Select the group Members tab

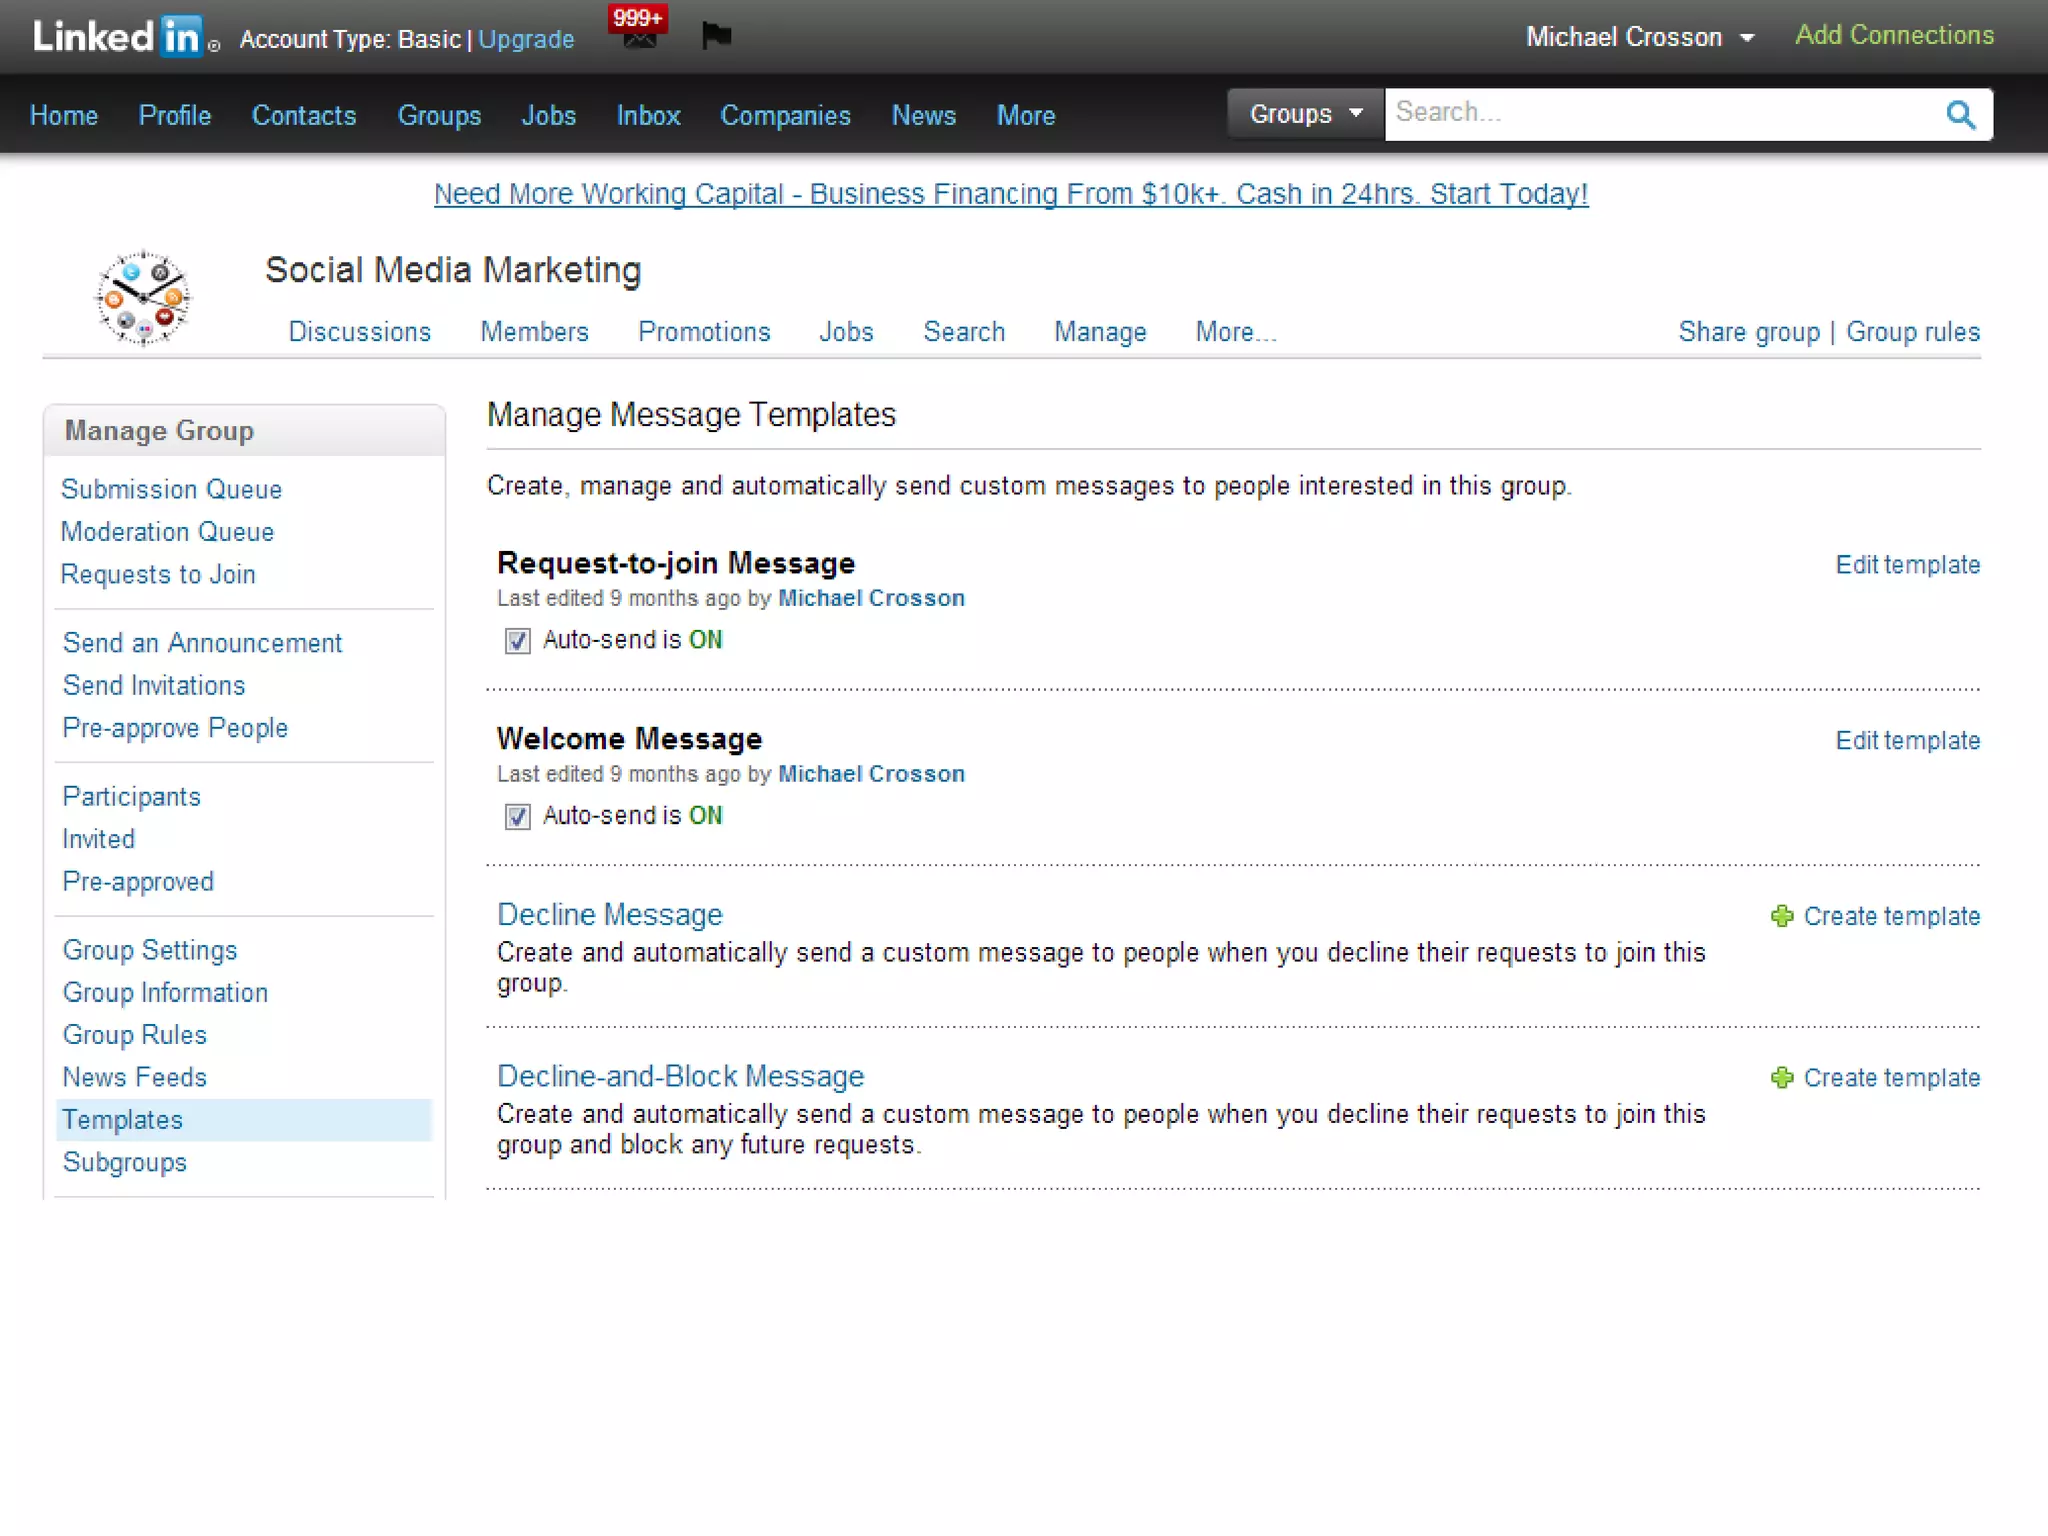534,332
